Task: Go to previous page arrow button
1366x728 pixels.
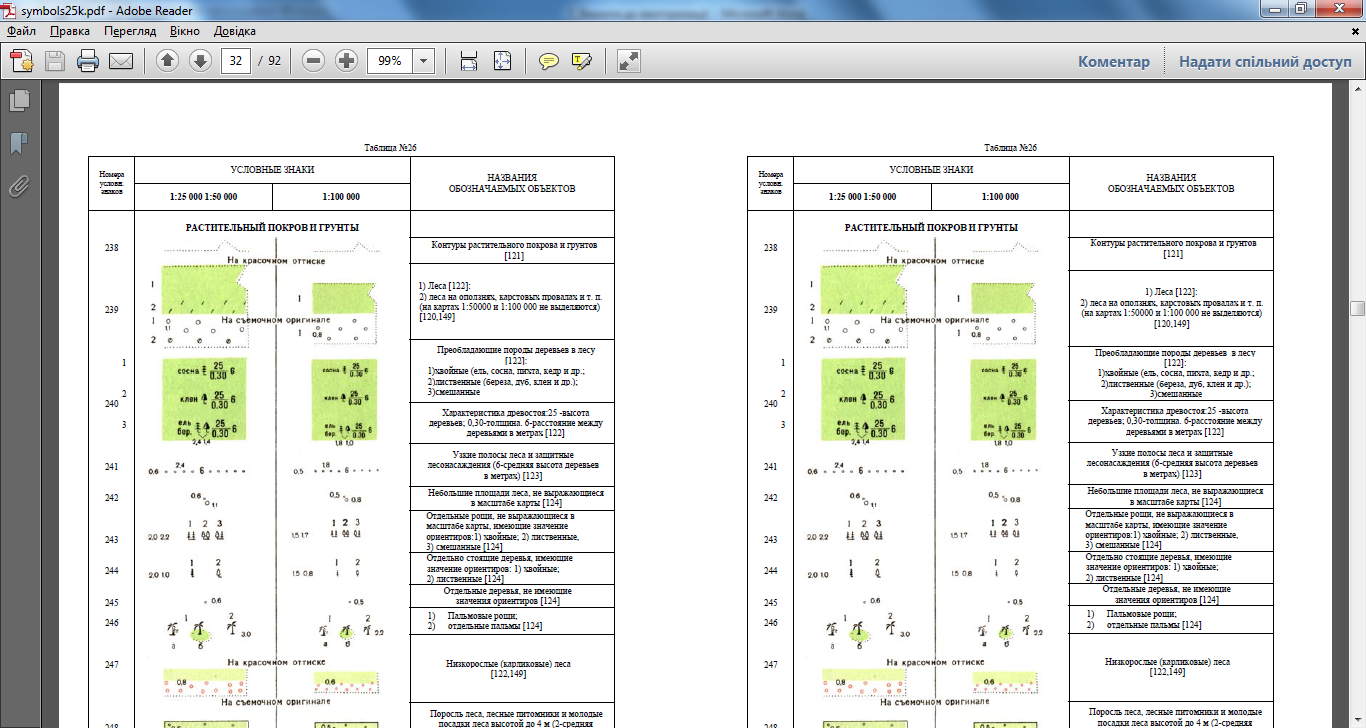Action: [x=167, y=61]
